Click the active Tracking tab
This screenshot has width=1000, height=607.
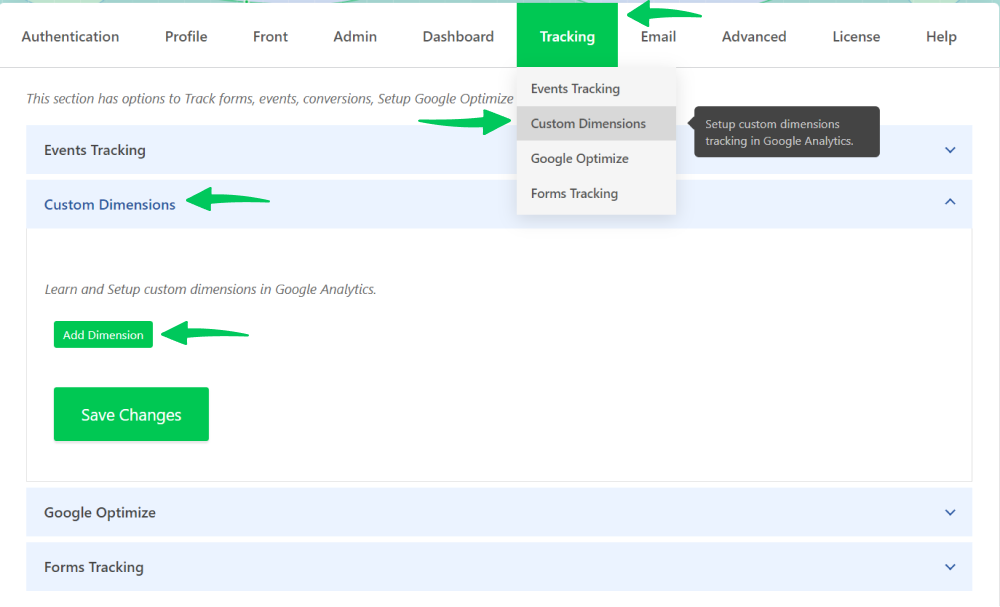(567, 37)
